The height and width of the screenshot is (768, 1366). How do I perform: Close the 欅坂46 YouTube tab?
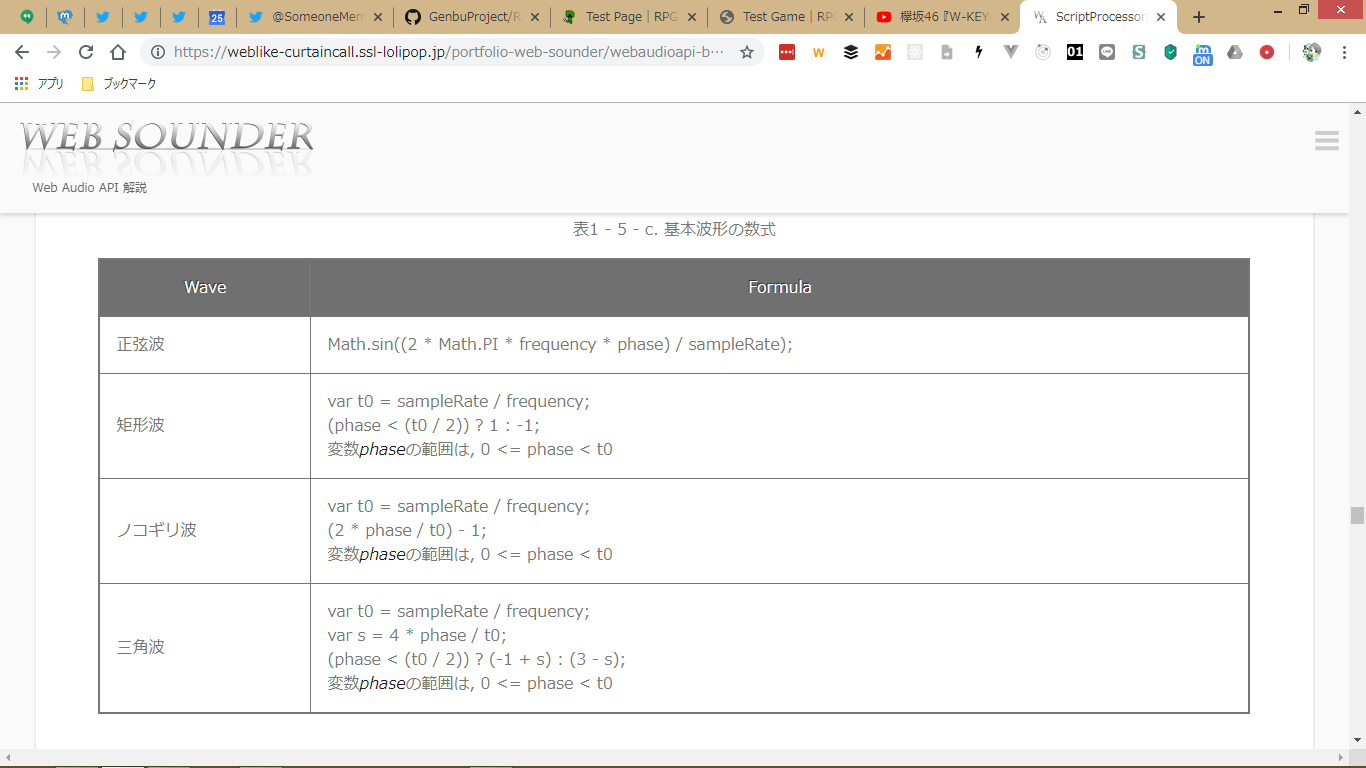click(x=1004, y=17)
